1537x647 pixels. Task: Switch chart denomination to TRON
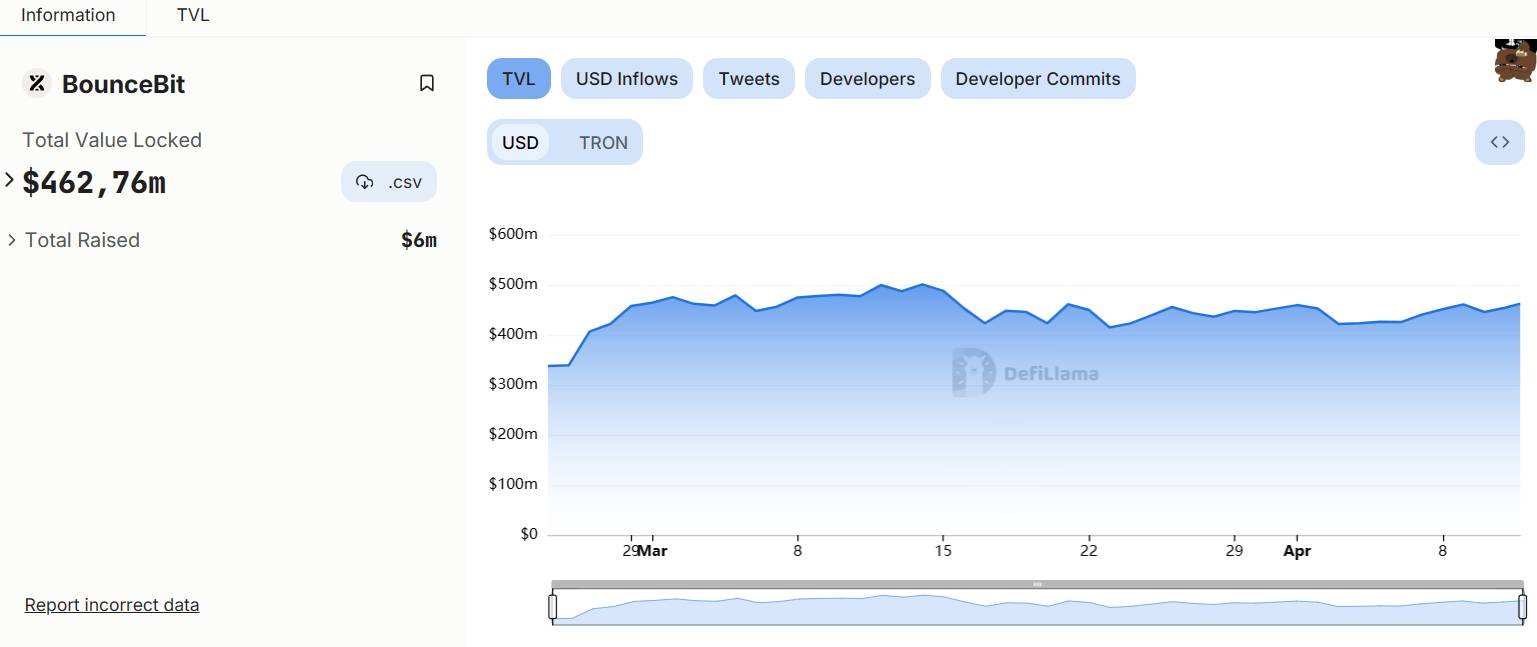click(x=604, y=142)
